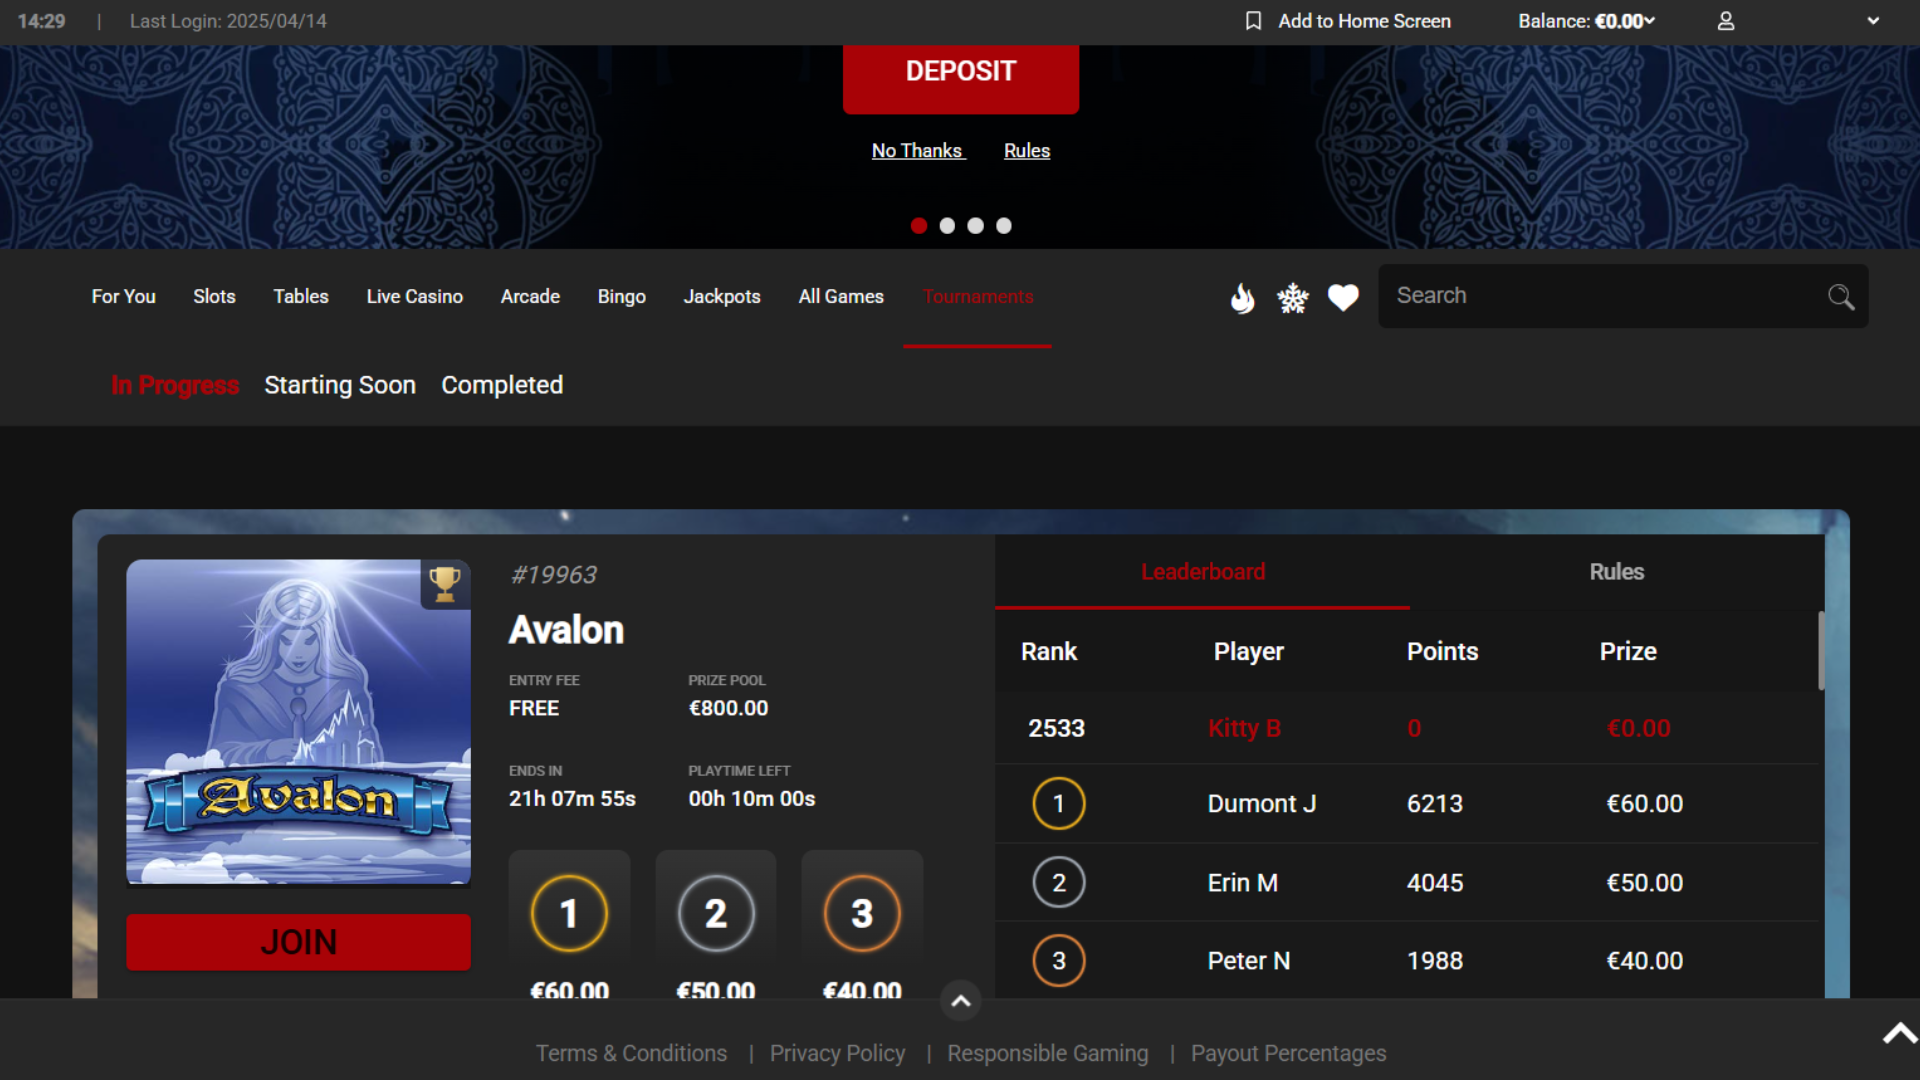Open the user account profile icon

tap(1726, 21)
